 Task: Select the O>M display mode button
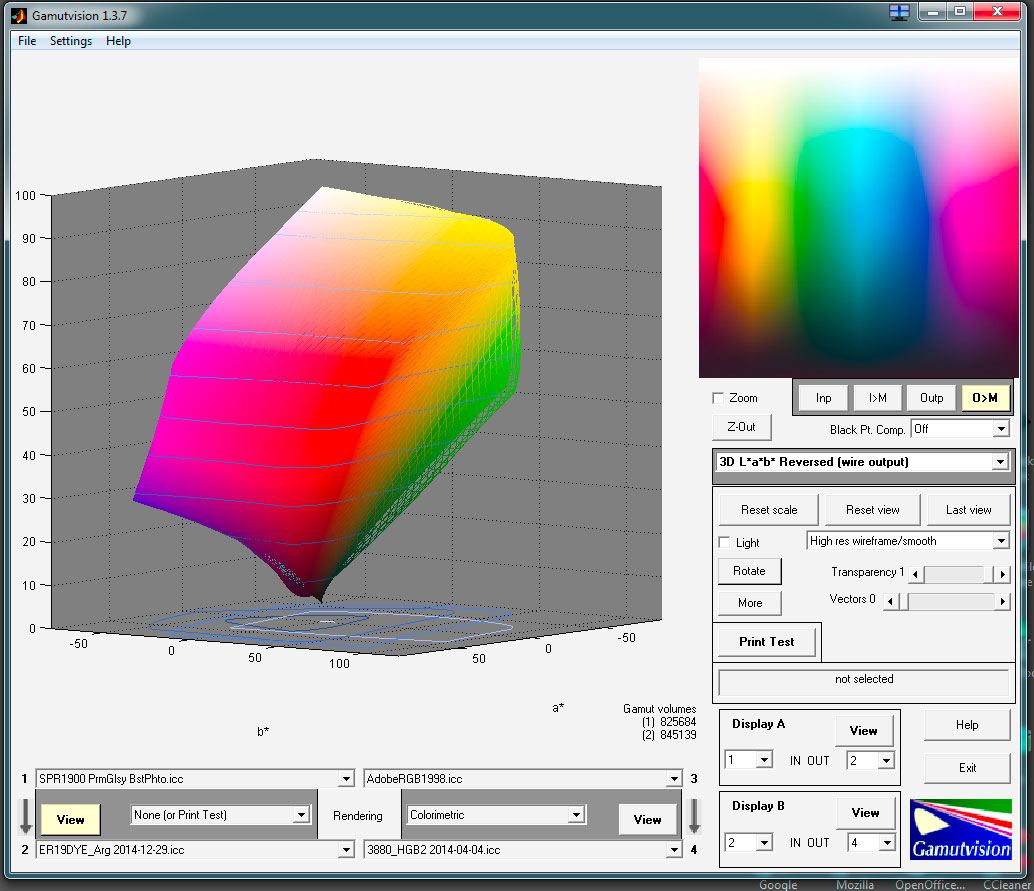[985, 398]
